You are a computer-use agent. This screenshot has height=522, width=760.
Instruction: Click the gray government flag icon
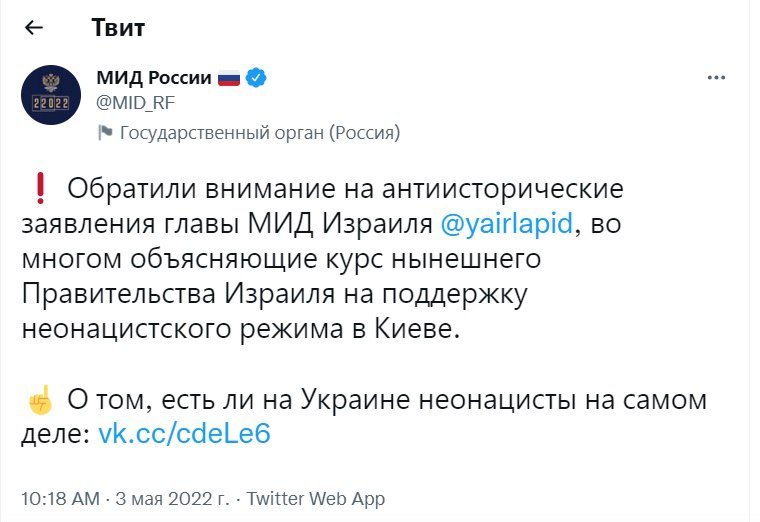click(x=104, y=132)
